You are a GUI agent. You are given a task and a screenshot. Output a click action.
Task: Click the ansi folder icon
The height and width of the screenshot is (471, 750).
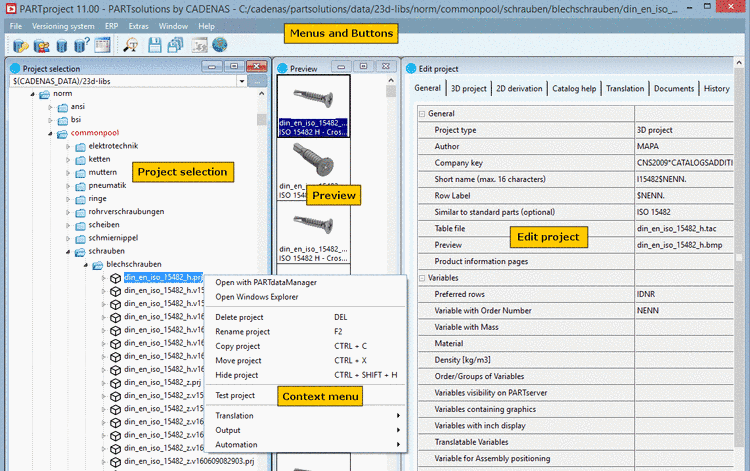(x=63, y=107)
